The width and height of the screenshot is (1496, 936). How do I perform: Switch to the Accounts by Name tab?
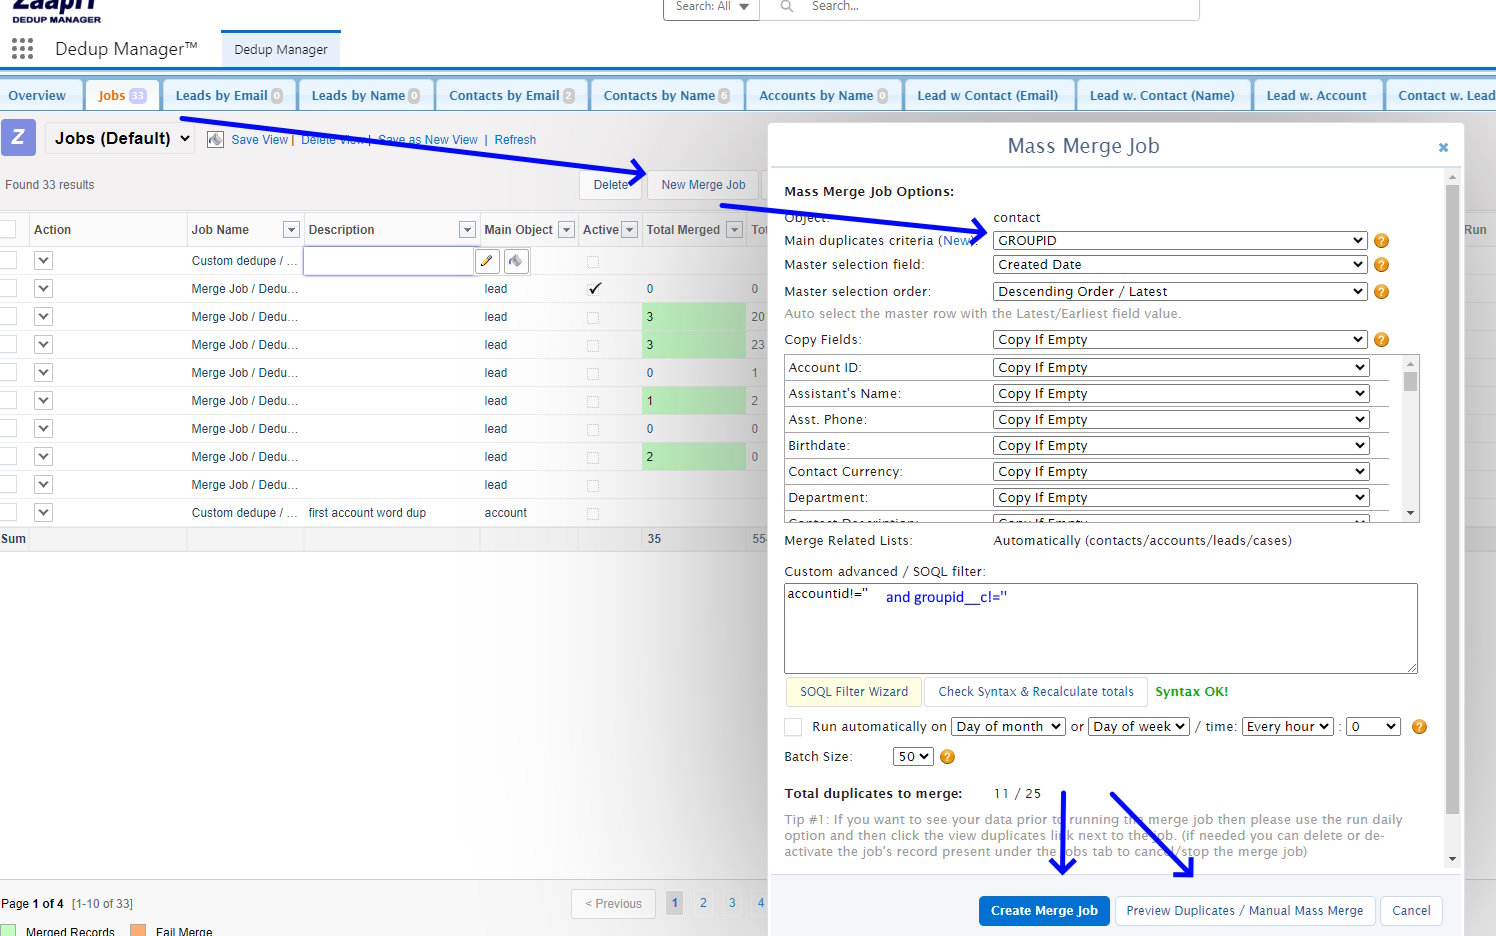coord(823,96)
